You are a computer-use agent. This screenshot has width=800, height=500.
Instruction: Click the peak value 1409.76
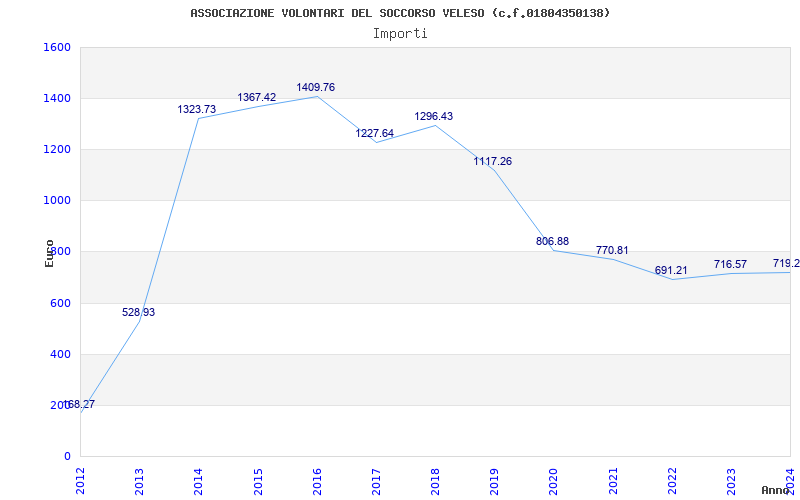(316, 87)
